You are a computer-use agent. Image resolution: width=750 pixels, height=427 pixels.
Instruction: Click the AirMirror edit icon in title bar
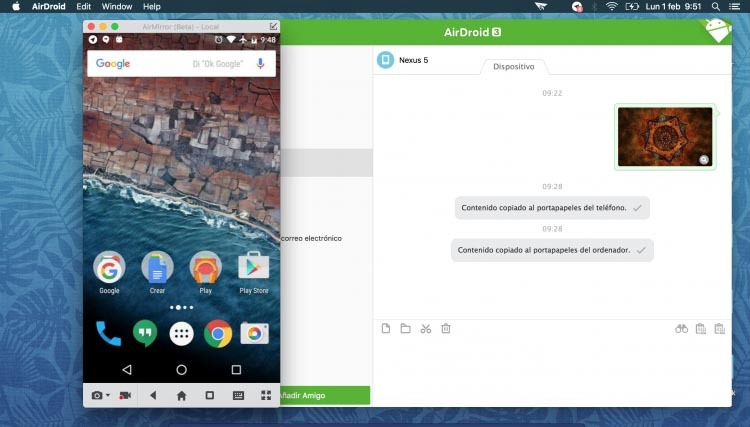pyautogui.click(x=273, y=26)
